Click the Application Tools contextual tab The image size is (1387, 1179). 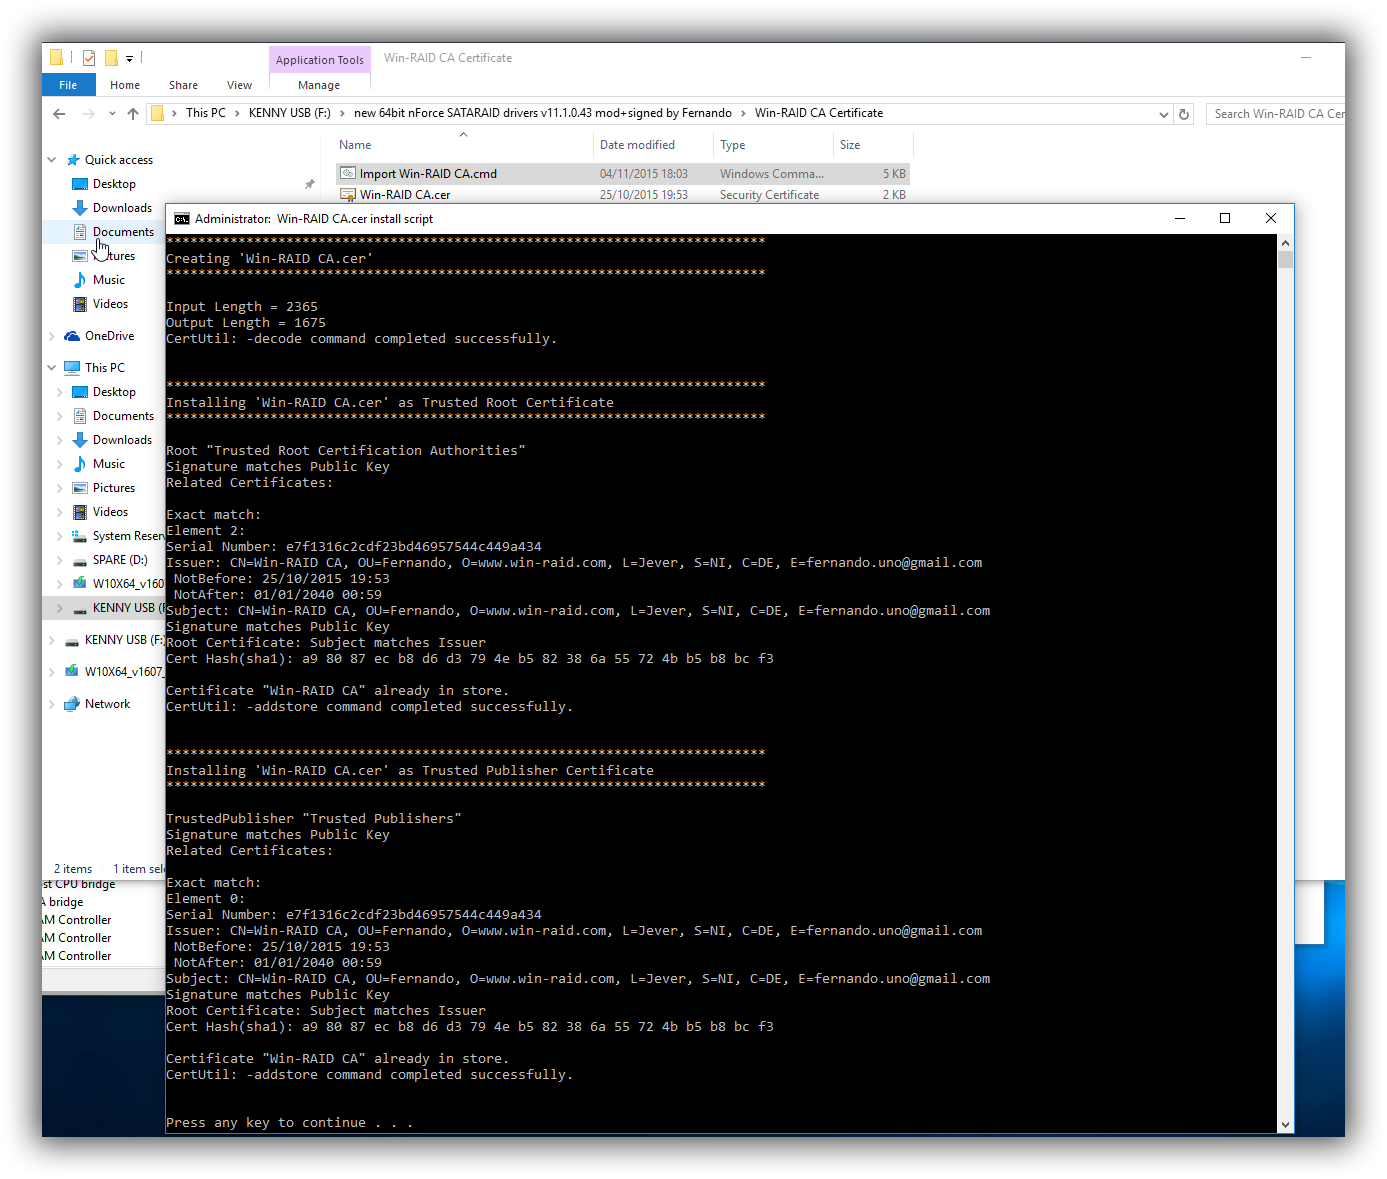pyautogui.click(x=320, y=60)
